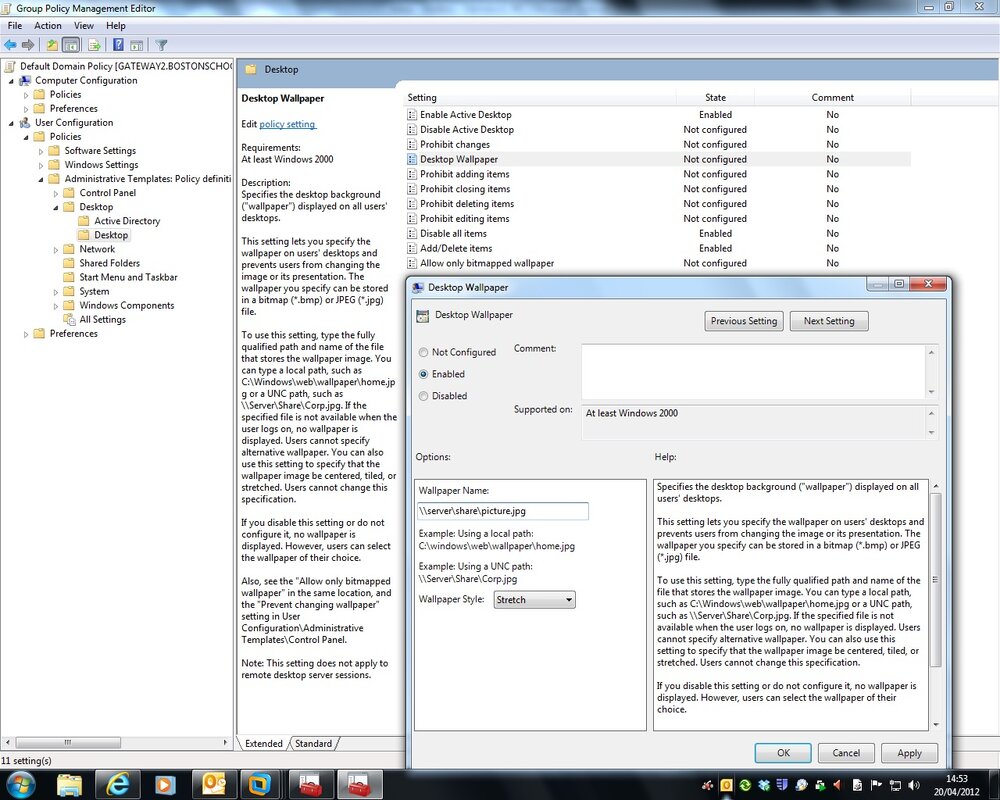This screenshot has height=800, width=1000.
Task: Click the Apply button
Action: [x=909, y=753]
